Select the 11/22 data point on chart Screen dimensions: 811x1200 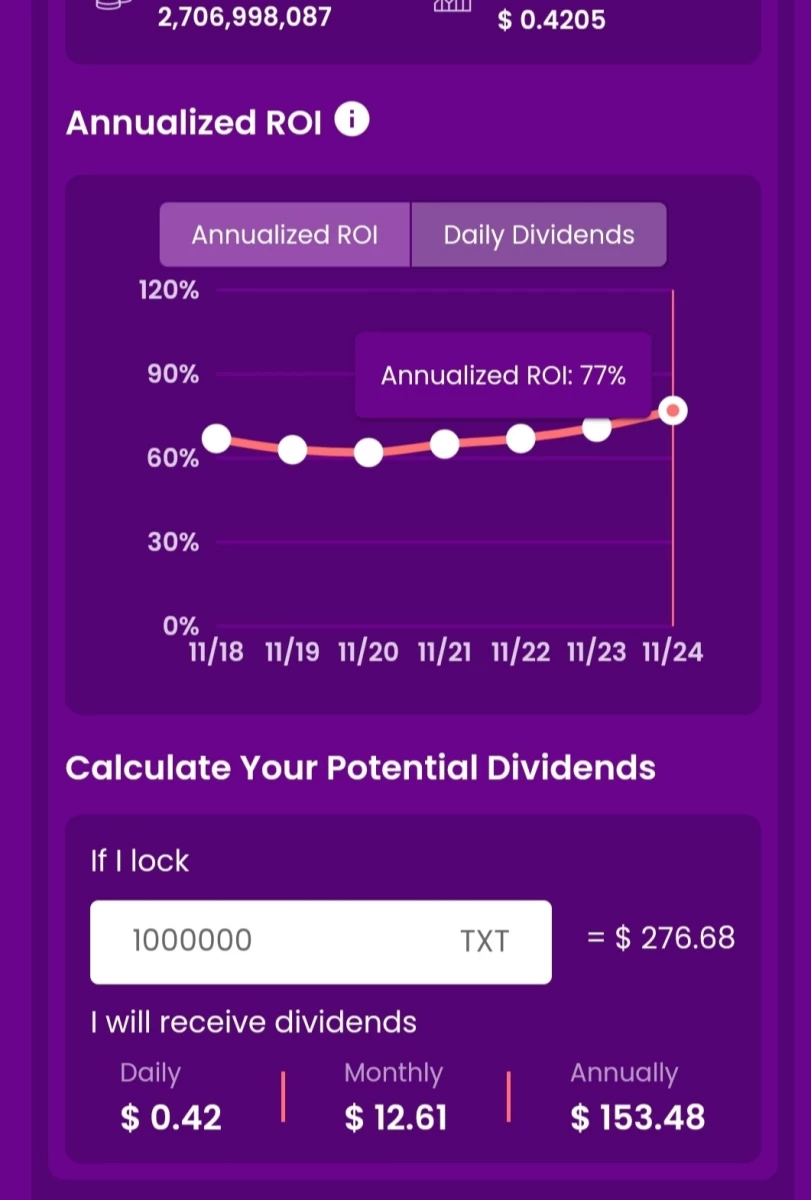[521, 438]
